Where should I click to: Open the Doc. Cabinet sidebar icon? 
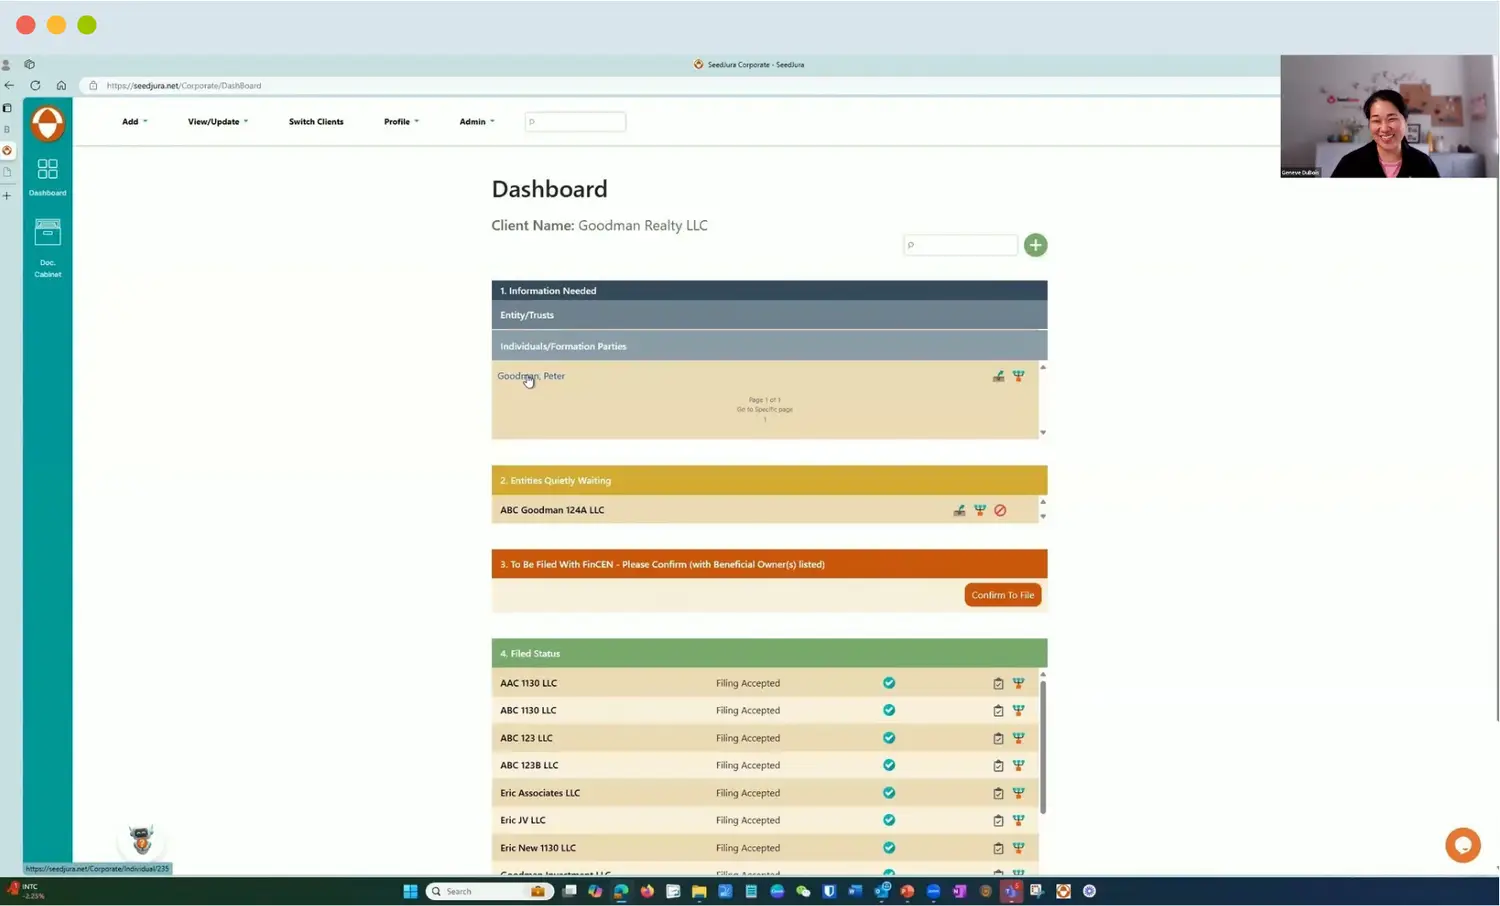pyautogui.click(x=47, y=233)
